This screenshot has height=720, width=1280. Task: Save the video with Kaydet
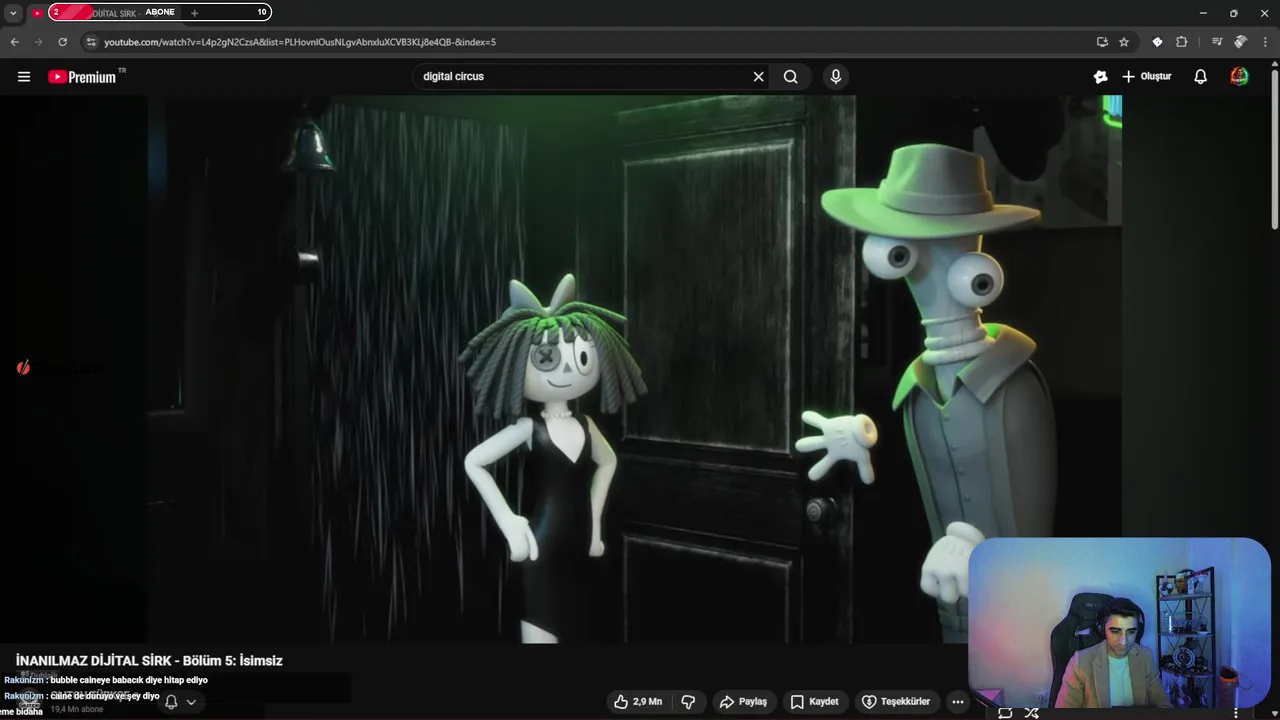pos(814,702)
